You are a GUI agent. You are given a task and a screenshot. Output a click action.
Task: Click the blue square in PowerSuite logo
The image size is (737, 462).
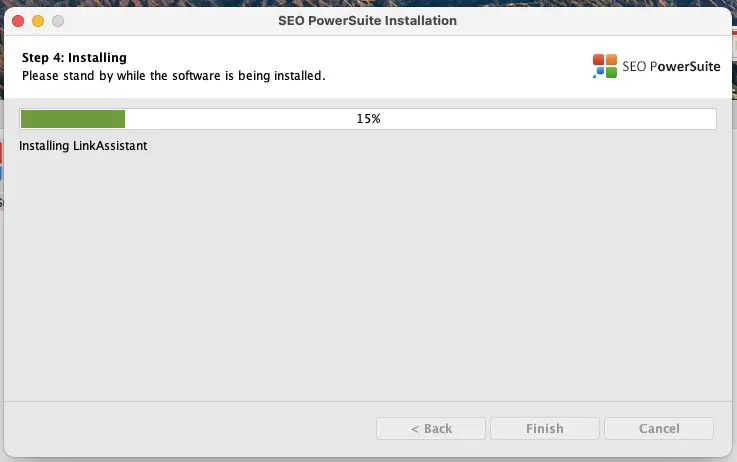598,72
